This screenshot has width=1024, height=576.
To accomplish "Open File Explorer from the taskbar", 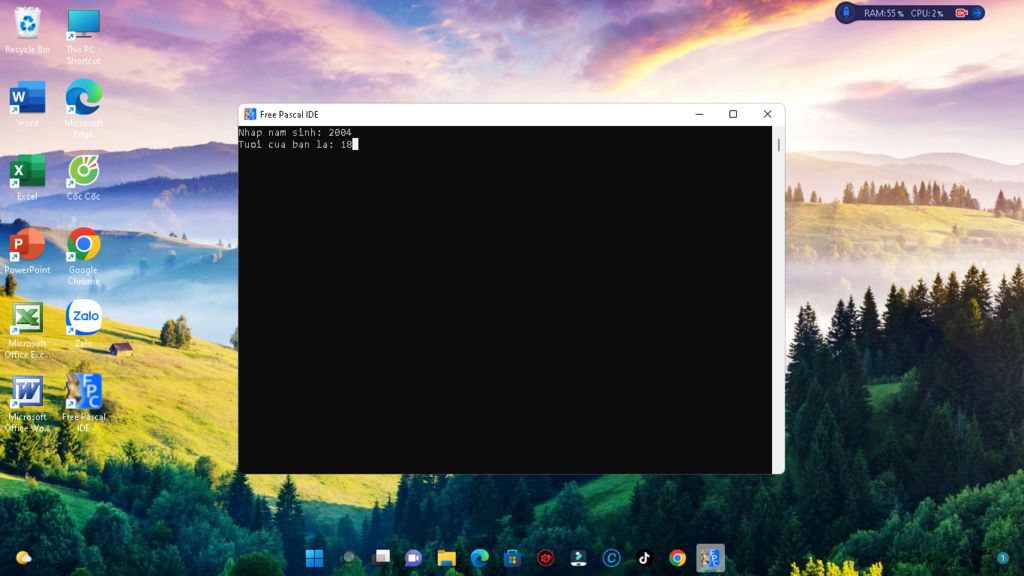I will pyautogui.click(x=447, y=558).
